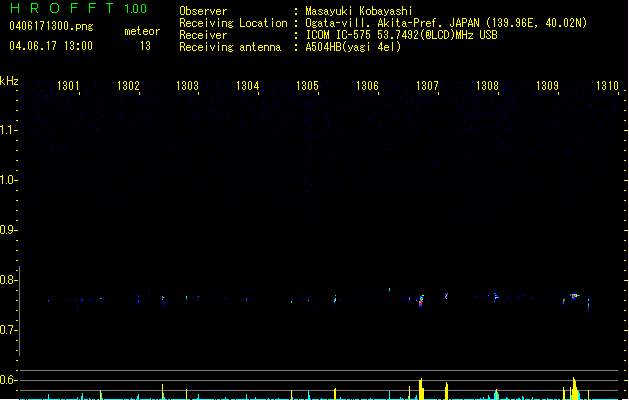Click the bright meteor echo after 1309
The width and height of the screenshot is (629, 400).
(574, 296)
